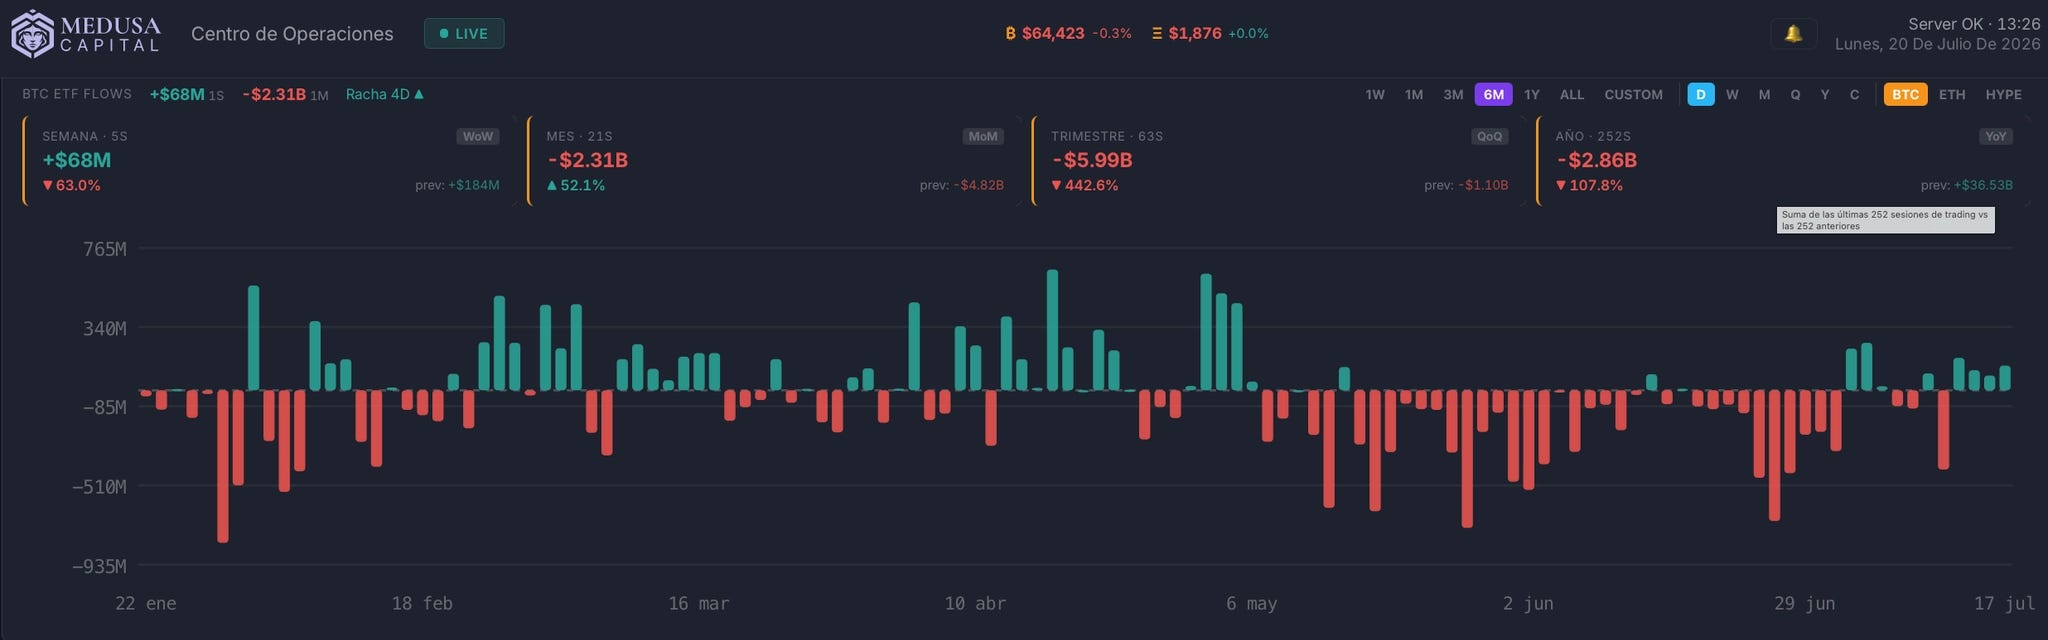Set aggregation to quarterly (Q)
This screenshot has width=2048, height=640.
click(1795, 94)
